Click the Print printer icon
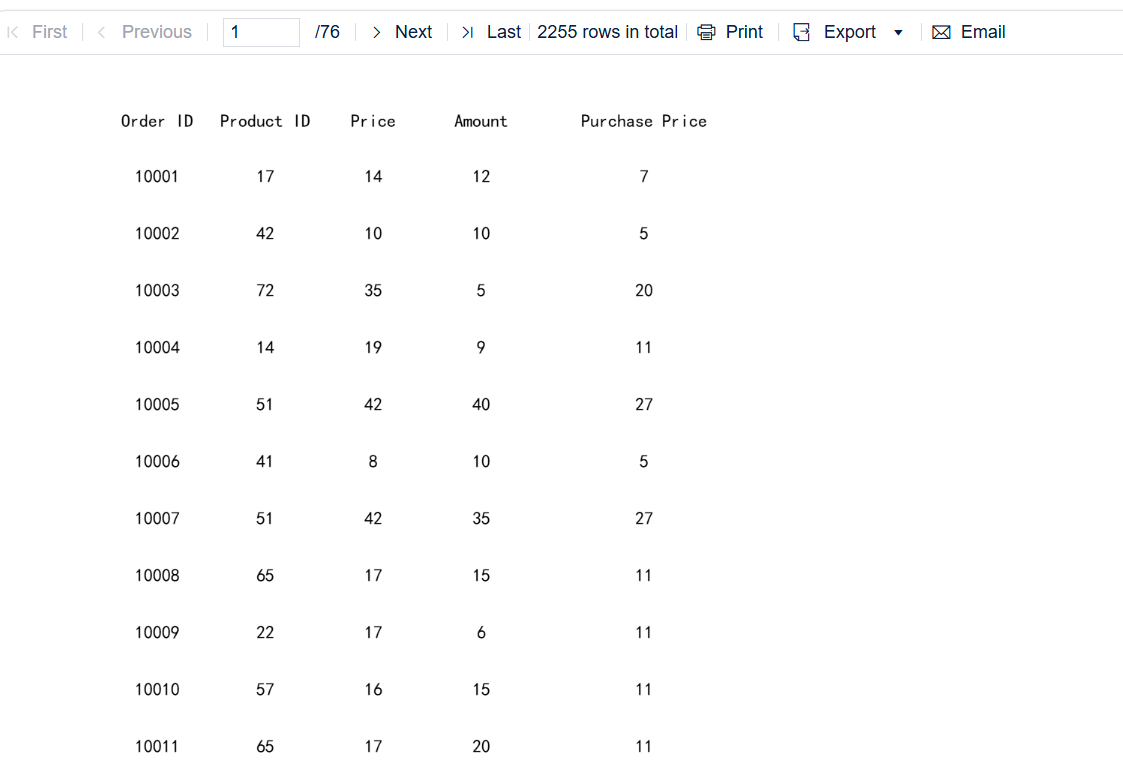 tap(706, 32)
